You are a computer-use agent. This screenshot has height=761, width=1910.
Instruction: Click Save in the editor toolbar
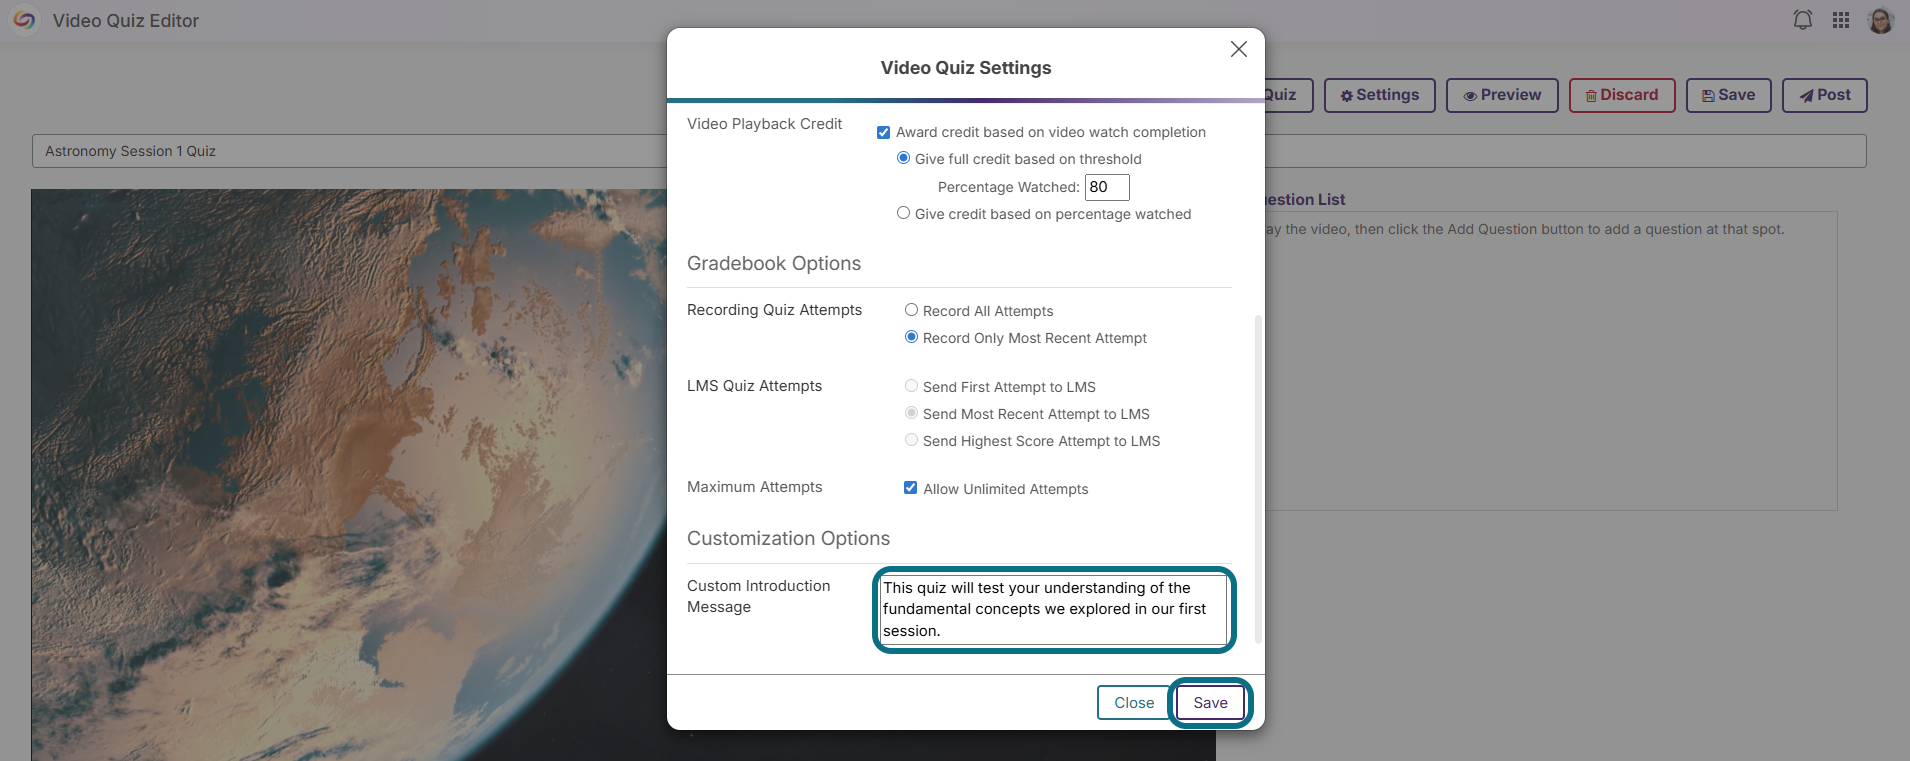(1728, 95)
